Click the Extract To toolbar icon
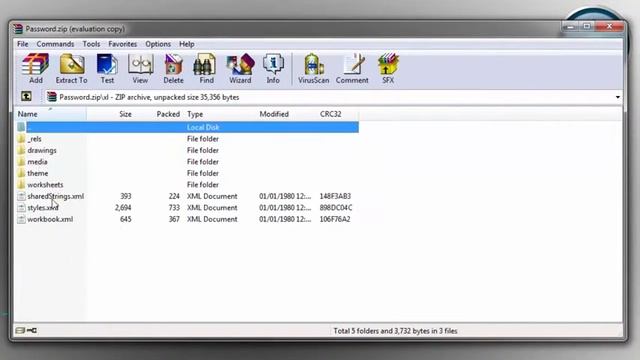640x360 pixels. tap(71, 69)
